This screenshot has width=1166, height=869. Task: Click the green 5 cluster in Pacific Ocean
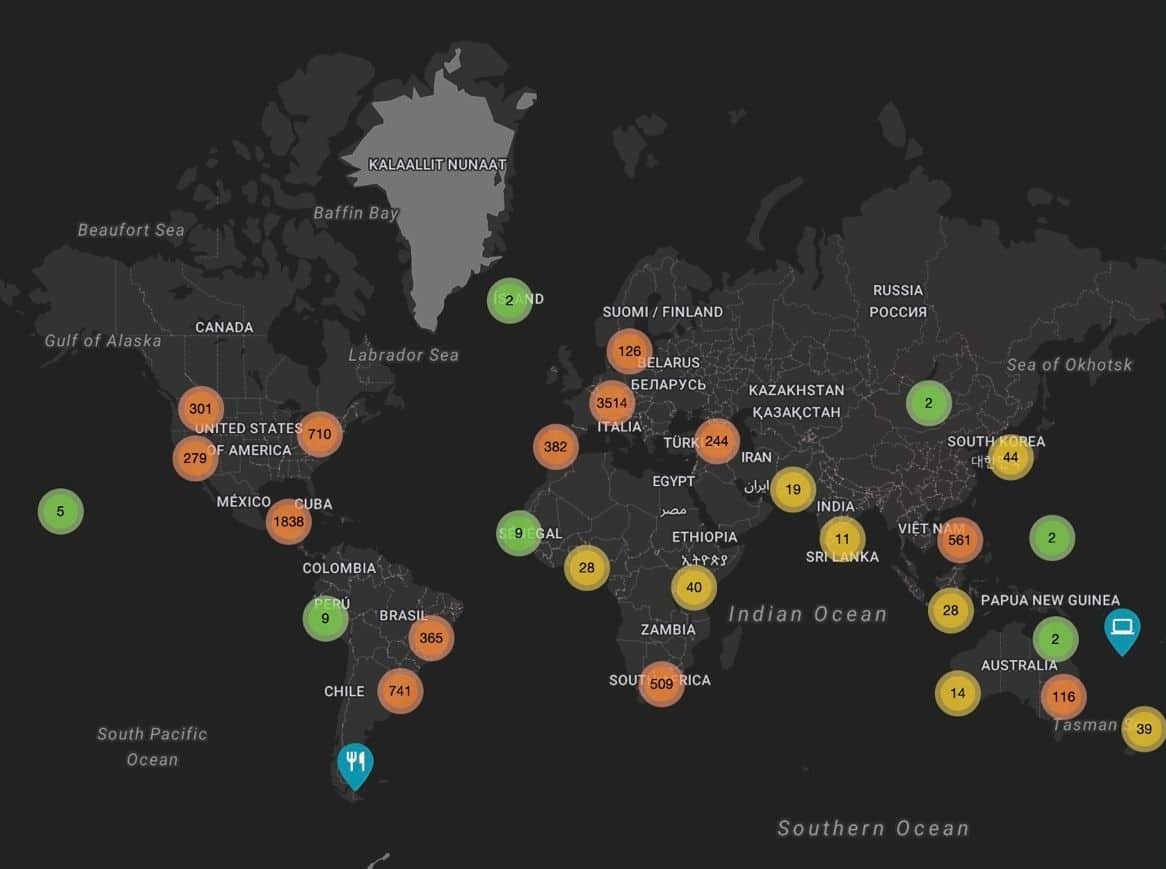(x=60, y=511)
